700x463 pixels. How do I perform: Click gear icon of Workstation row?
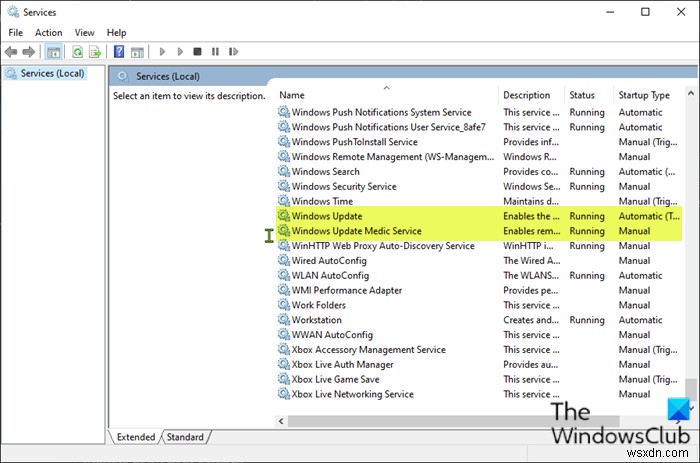pos(284,320)
